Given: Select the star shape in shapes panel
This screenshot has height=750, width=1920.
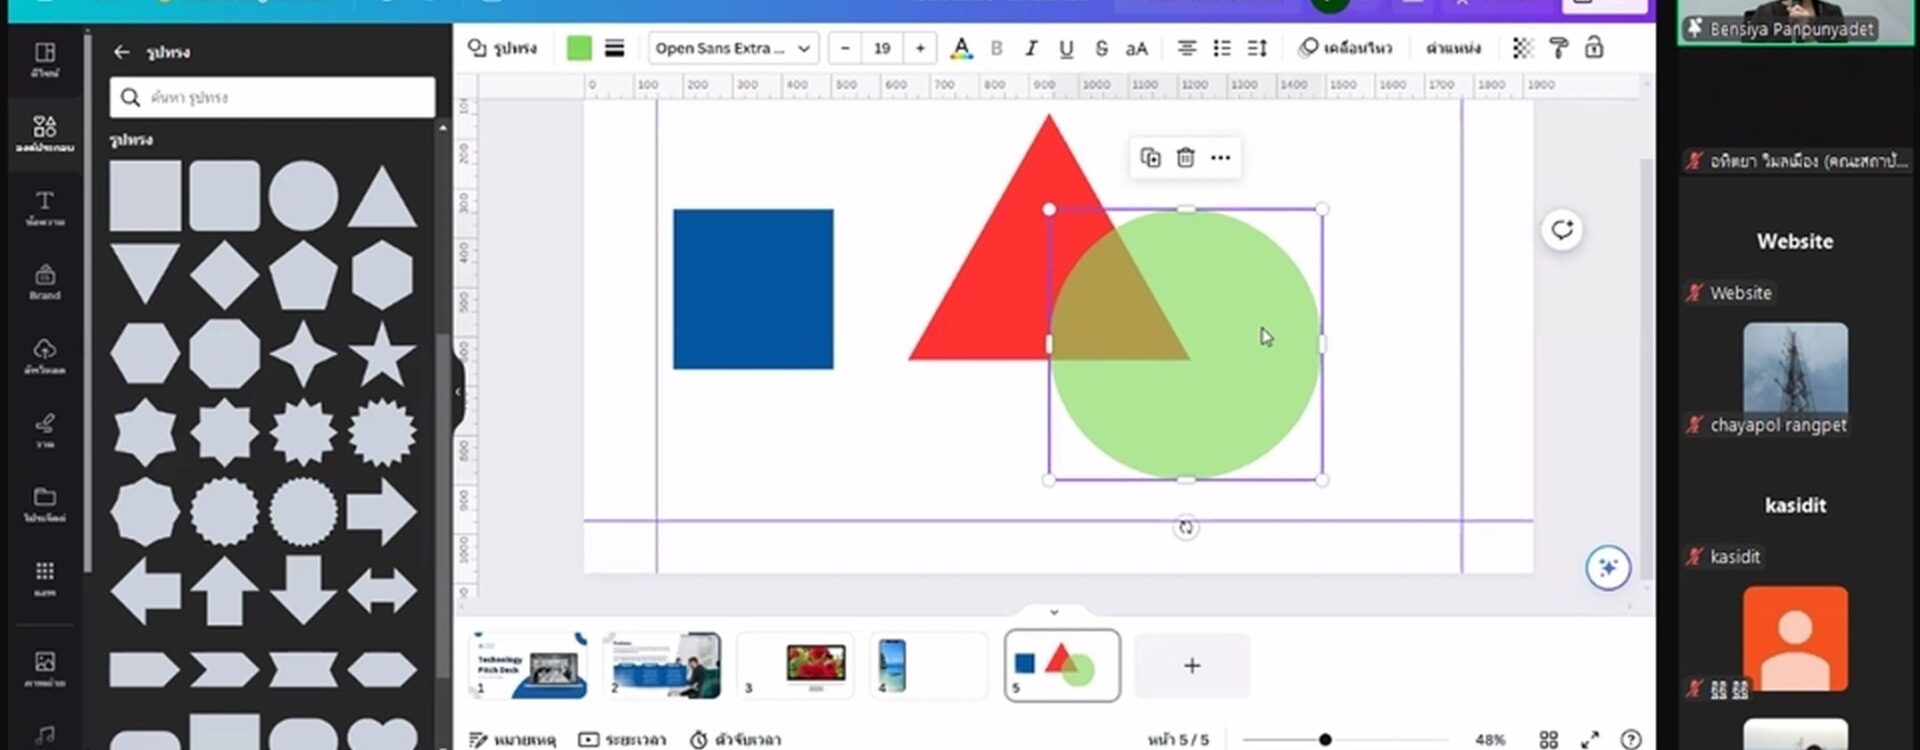Looking at the screenshot, I should (x=381, y=354).
